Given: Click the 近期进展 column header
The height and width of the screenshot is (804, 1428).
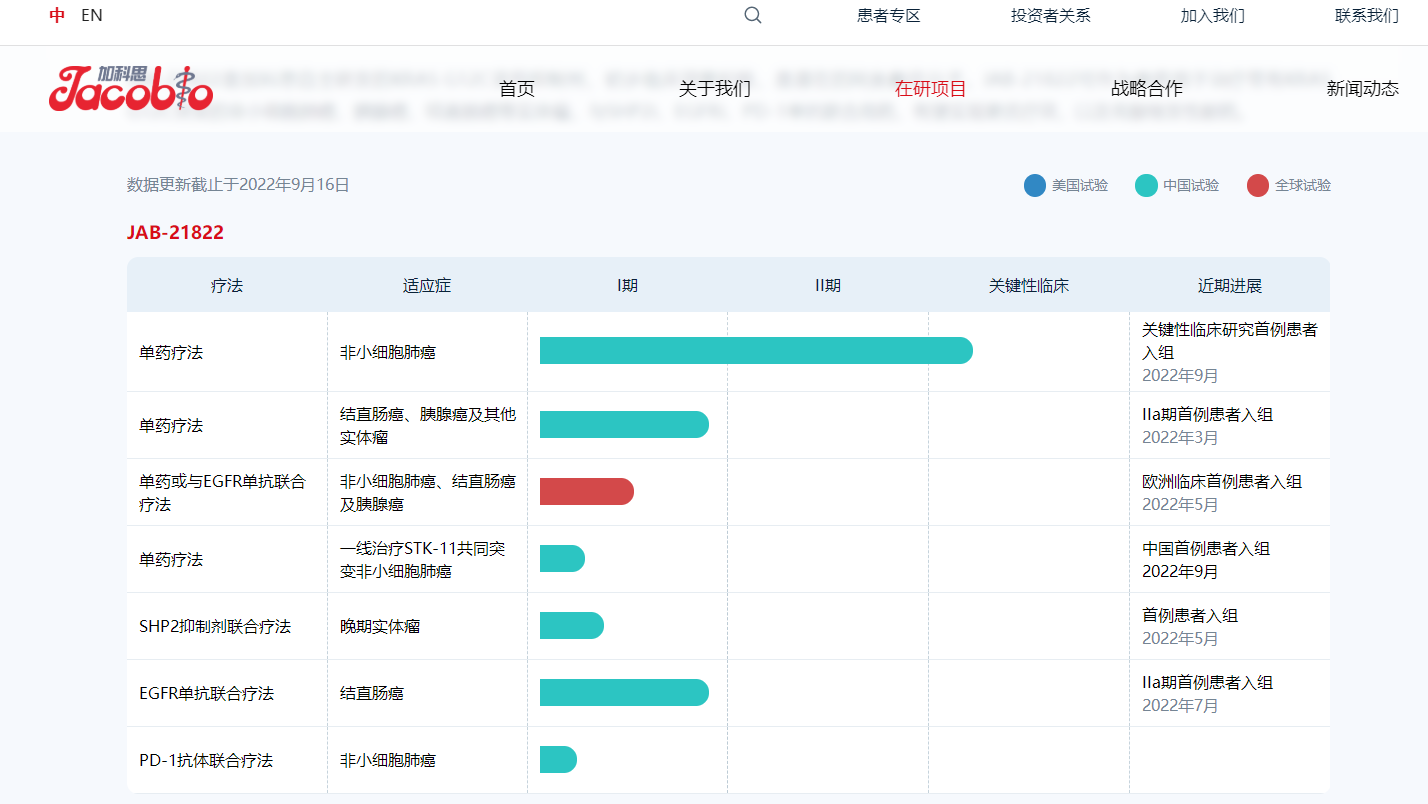Looking at the screenshot, I should tap(1230, 286).
